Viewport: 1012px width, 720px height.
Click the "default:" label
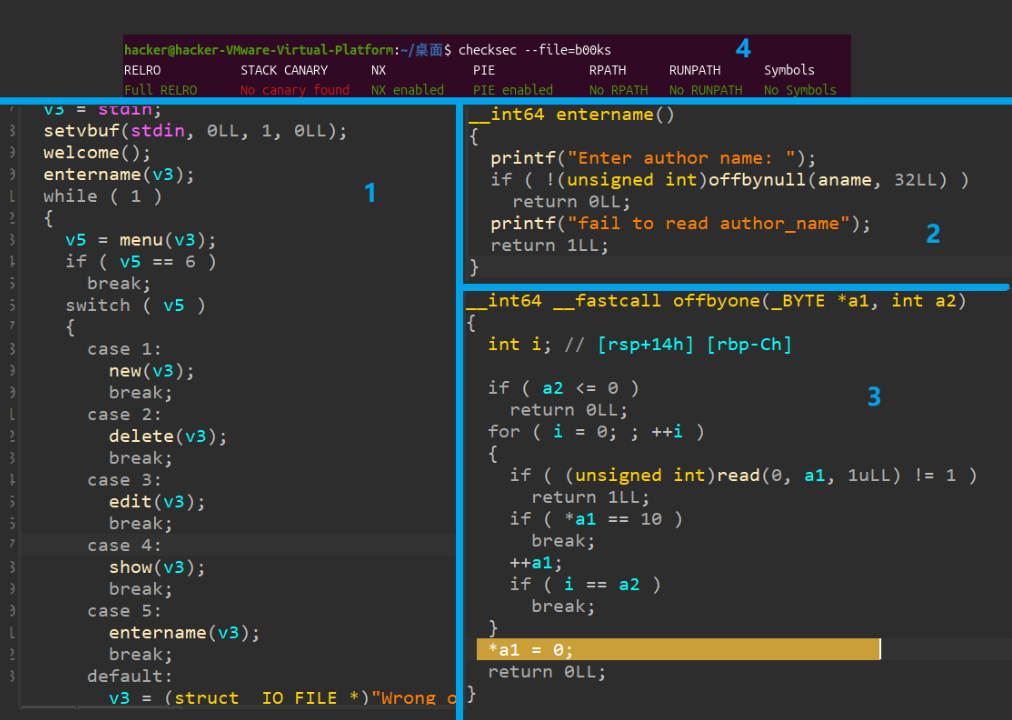(x=130, y=676)
